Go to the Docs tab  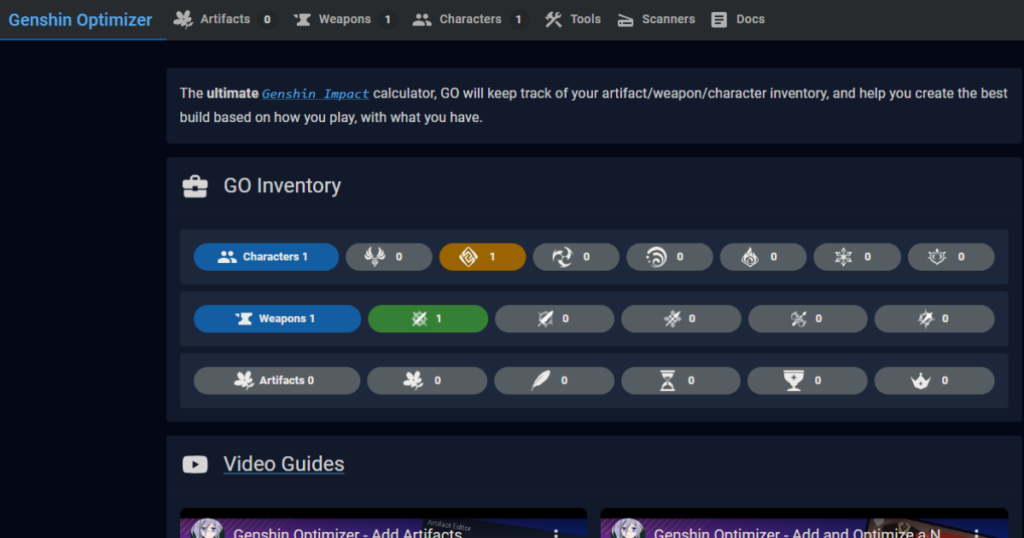tap(738, 19)
